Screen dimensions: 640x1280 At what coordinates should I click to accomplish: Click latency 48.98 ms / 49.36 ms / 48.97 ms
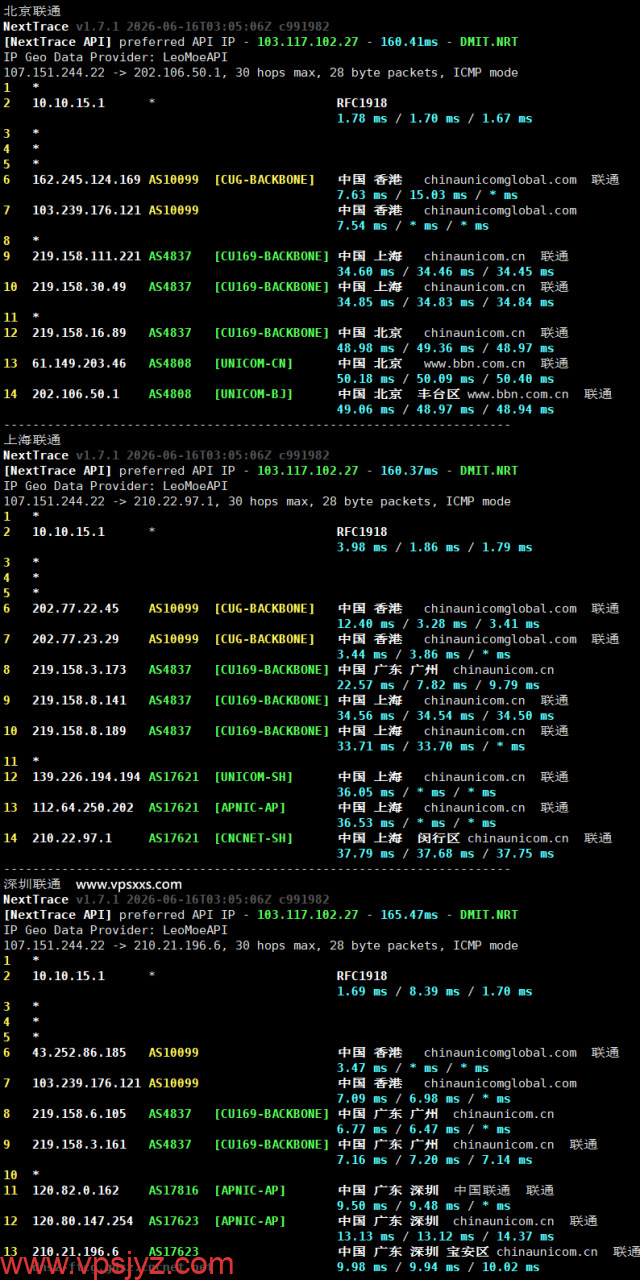pyautogui.click(x=446, y=348)
